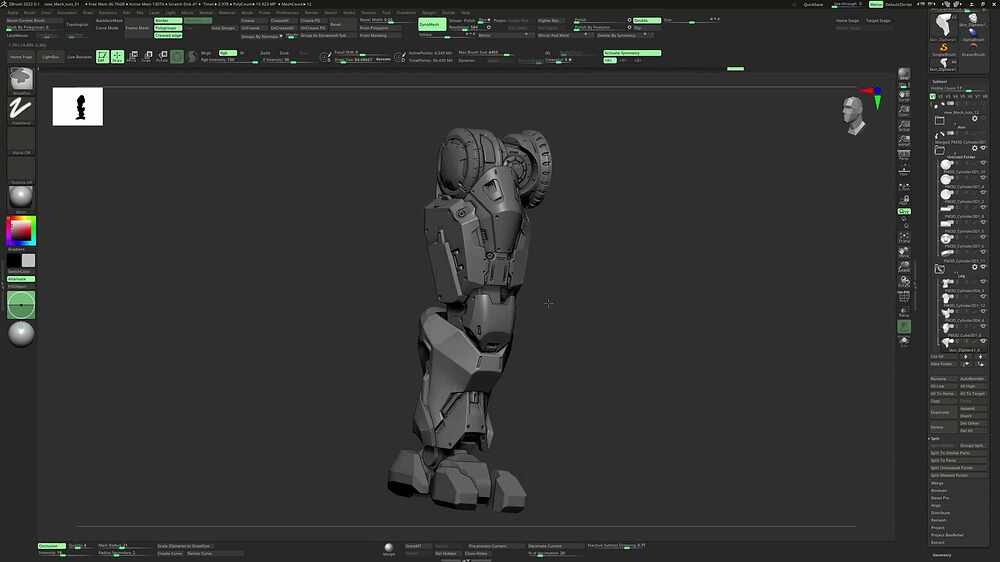Open the Alpha Off selector
Viewport: 1000px width, 562px height.
click(x=21, y=139)
